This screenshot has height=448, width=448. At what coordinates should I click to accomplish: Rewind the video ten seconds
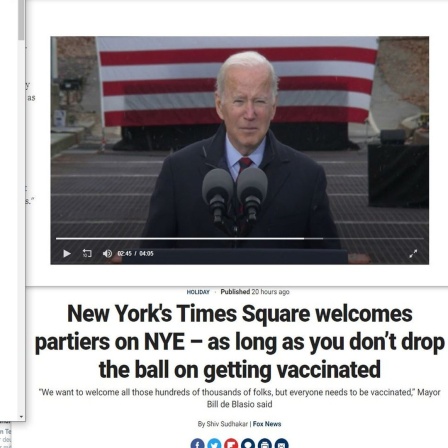87,254
